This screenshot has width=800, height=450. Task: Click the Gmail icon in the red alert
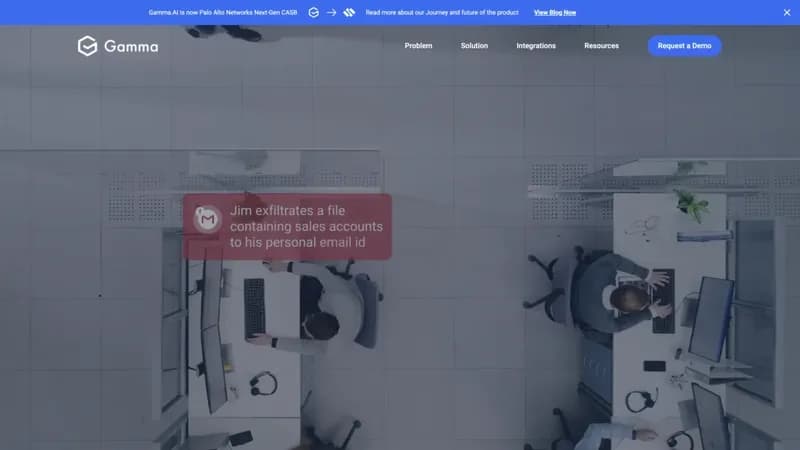pos(207,219)
